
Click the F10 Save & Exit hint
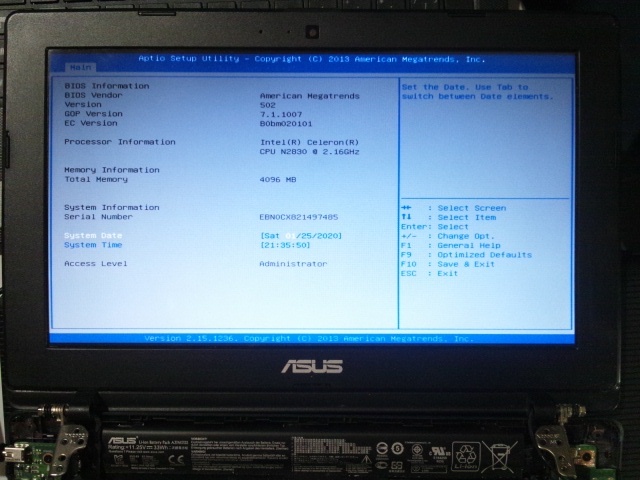448,264
